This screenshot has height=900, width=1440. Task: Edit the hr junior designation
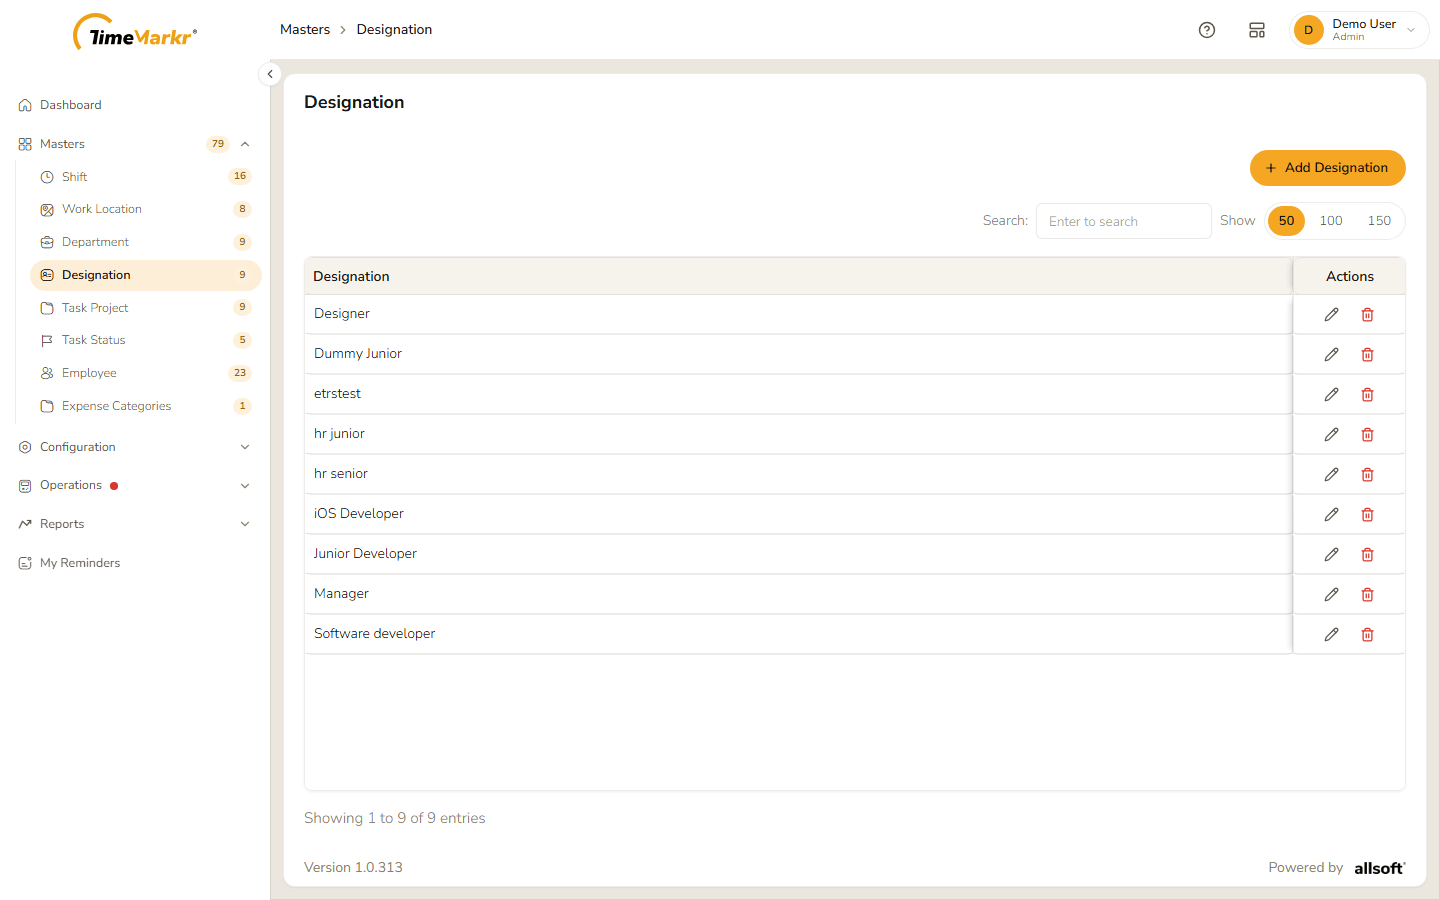[1331, 435]
